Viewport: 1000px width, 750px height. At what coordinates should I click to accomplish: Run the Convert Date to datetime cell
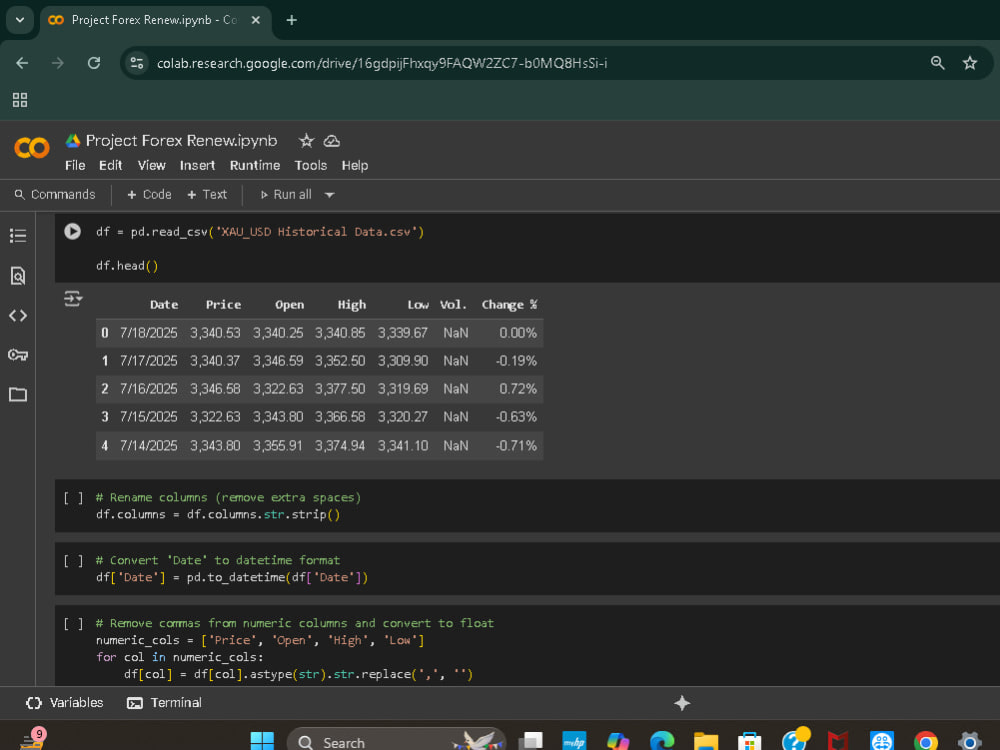(x=73, y=561)
